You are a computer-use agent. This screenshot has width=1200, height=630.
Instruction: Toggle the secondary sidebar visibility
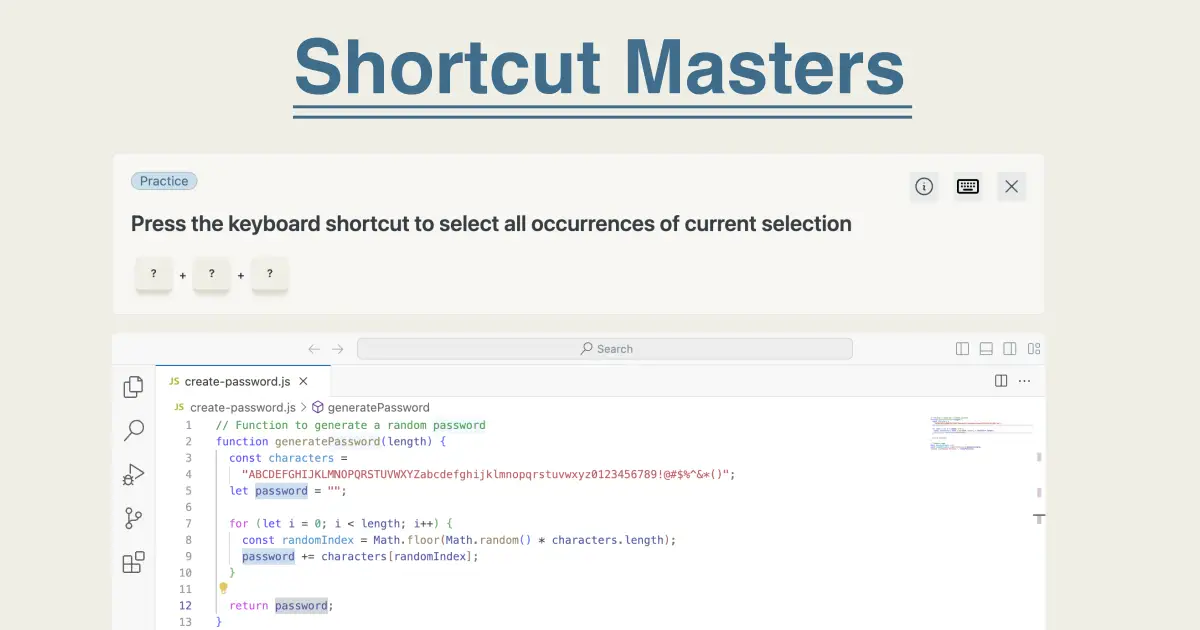[x=1011, y=348]
